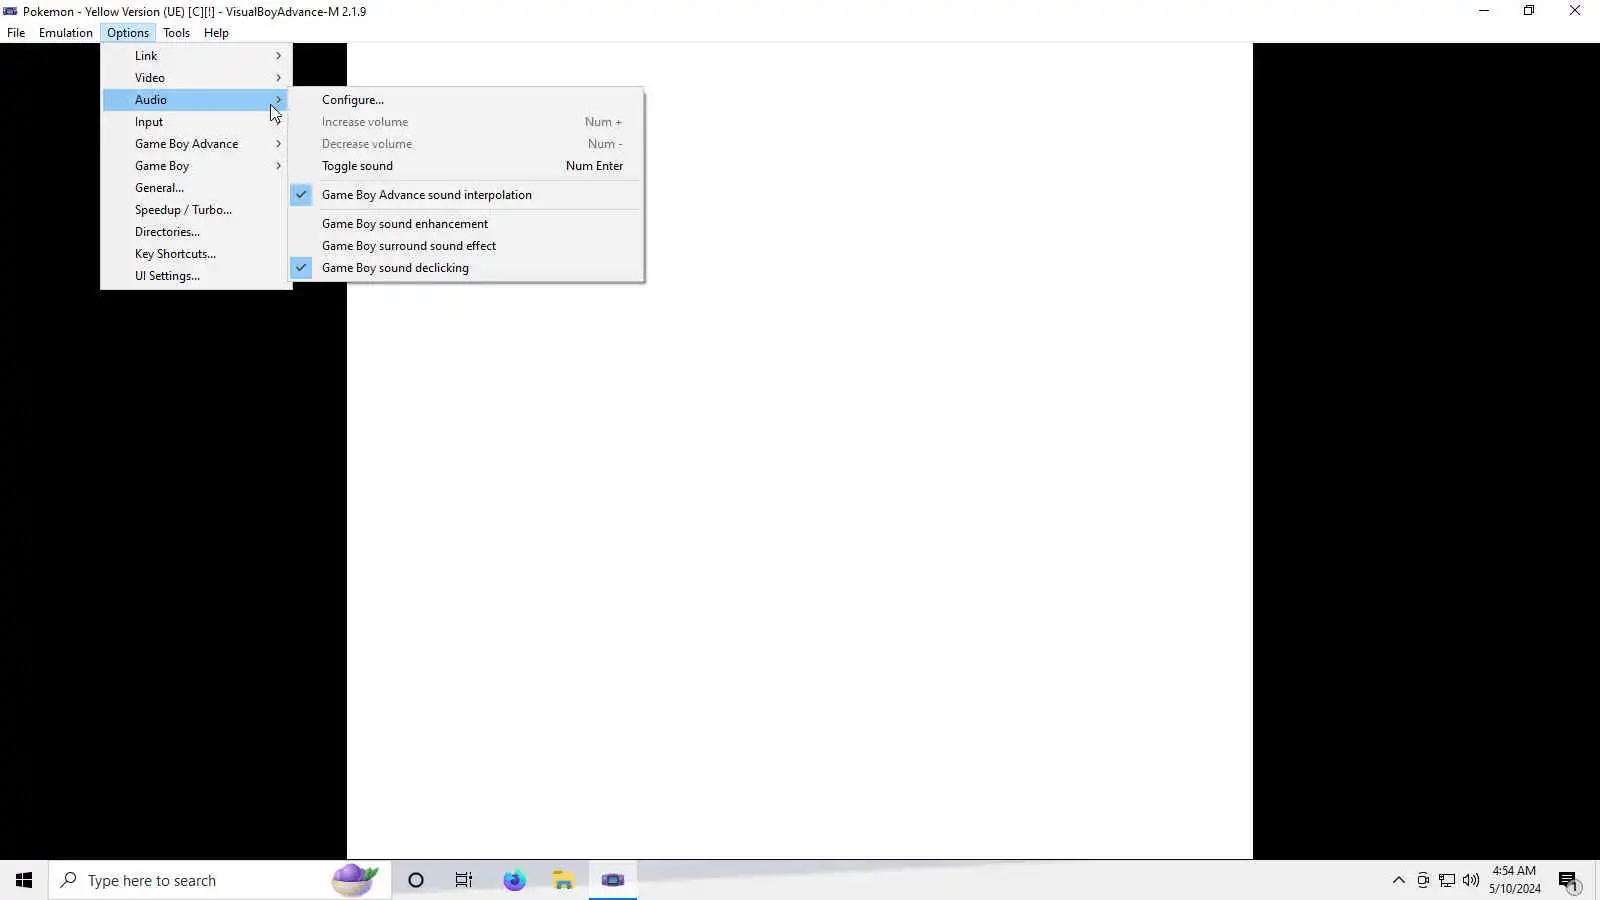Click Toggle sound menu entry

click(x=466, y=166)
